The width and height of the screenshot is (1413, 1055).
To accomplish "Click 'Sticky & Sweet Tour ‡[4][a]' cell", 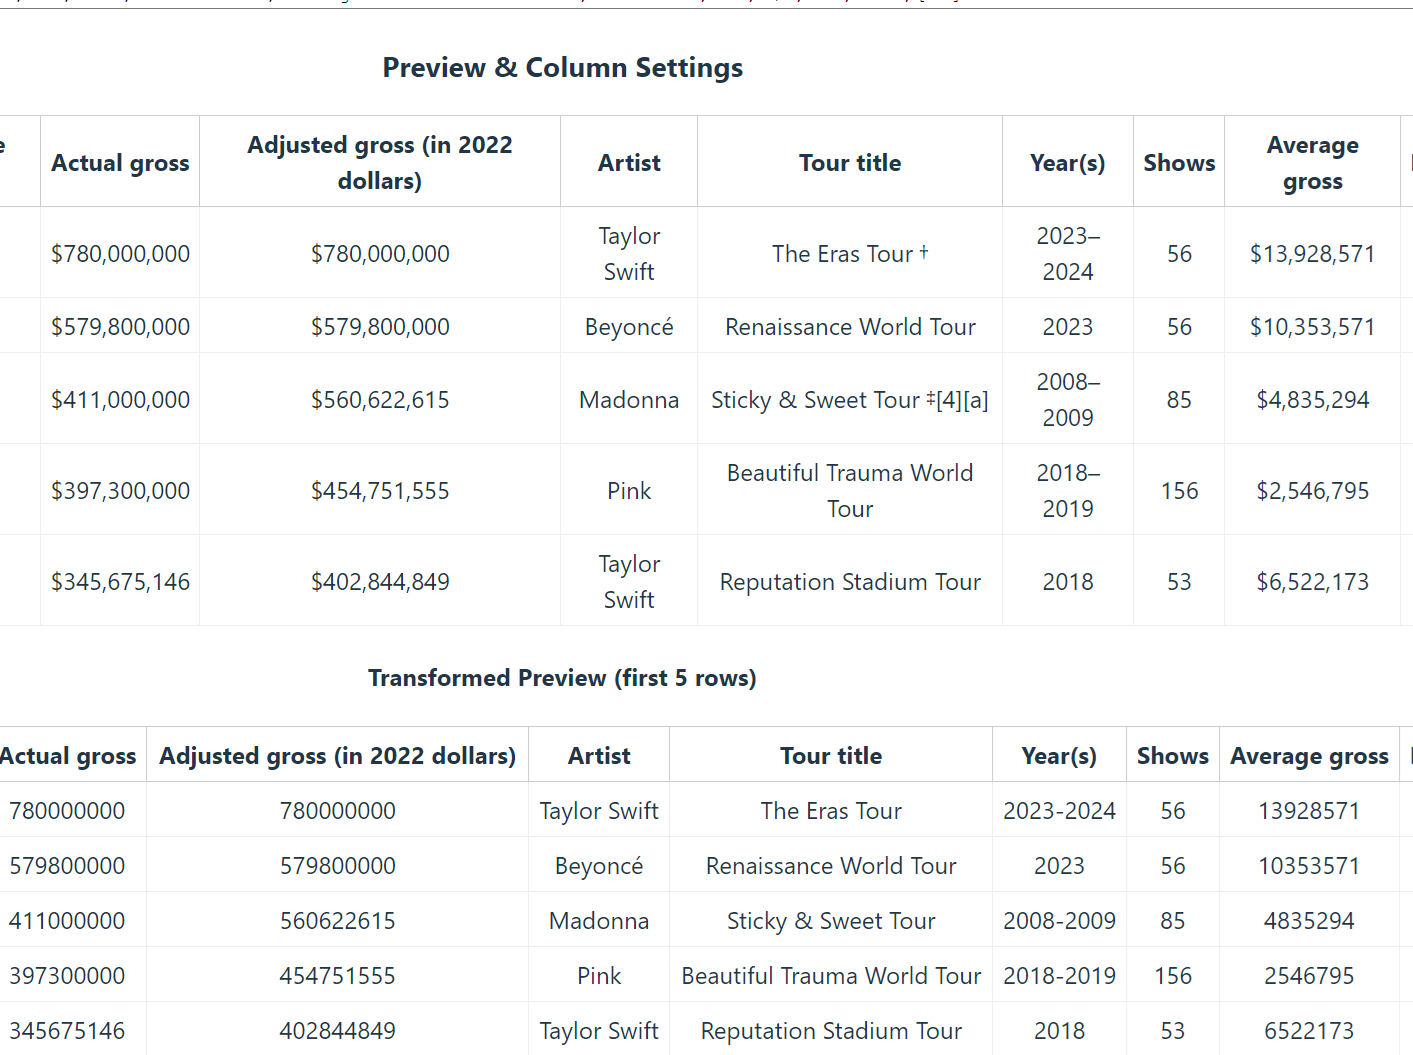I will coord(850,400).
